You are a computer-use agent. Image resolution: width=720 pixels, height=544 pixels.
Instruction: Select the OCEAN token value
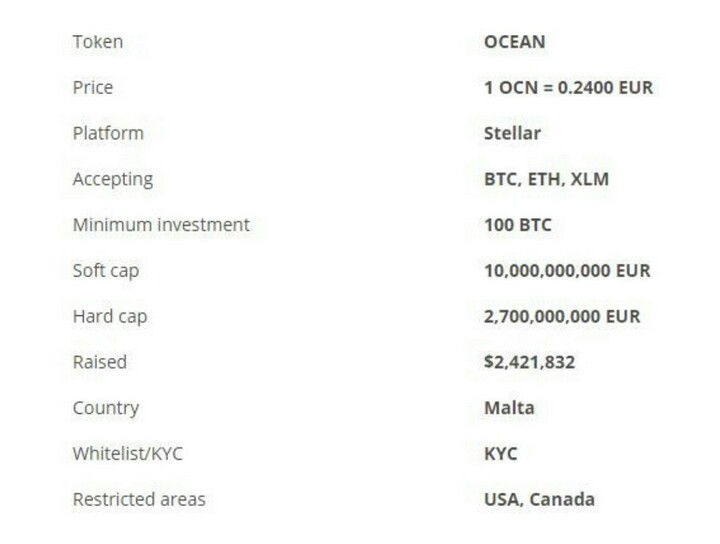(515, 42)
